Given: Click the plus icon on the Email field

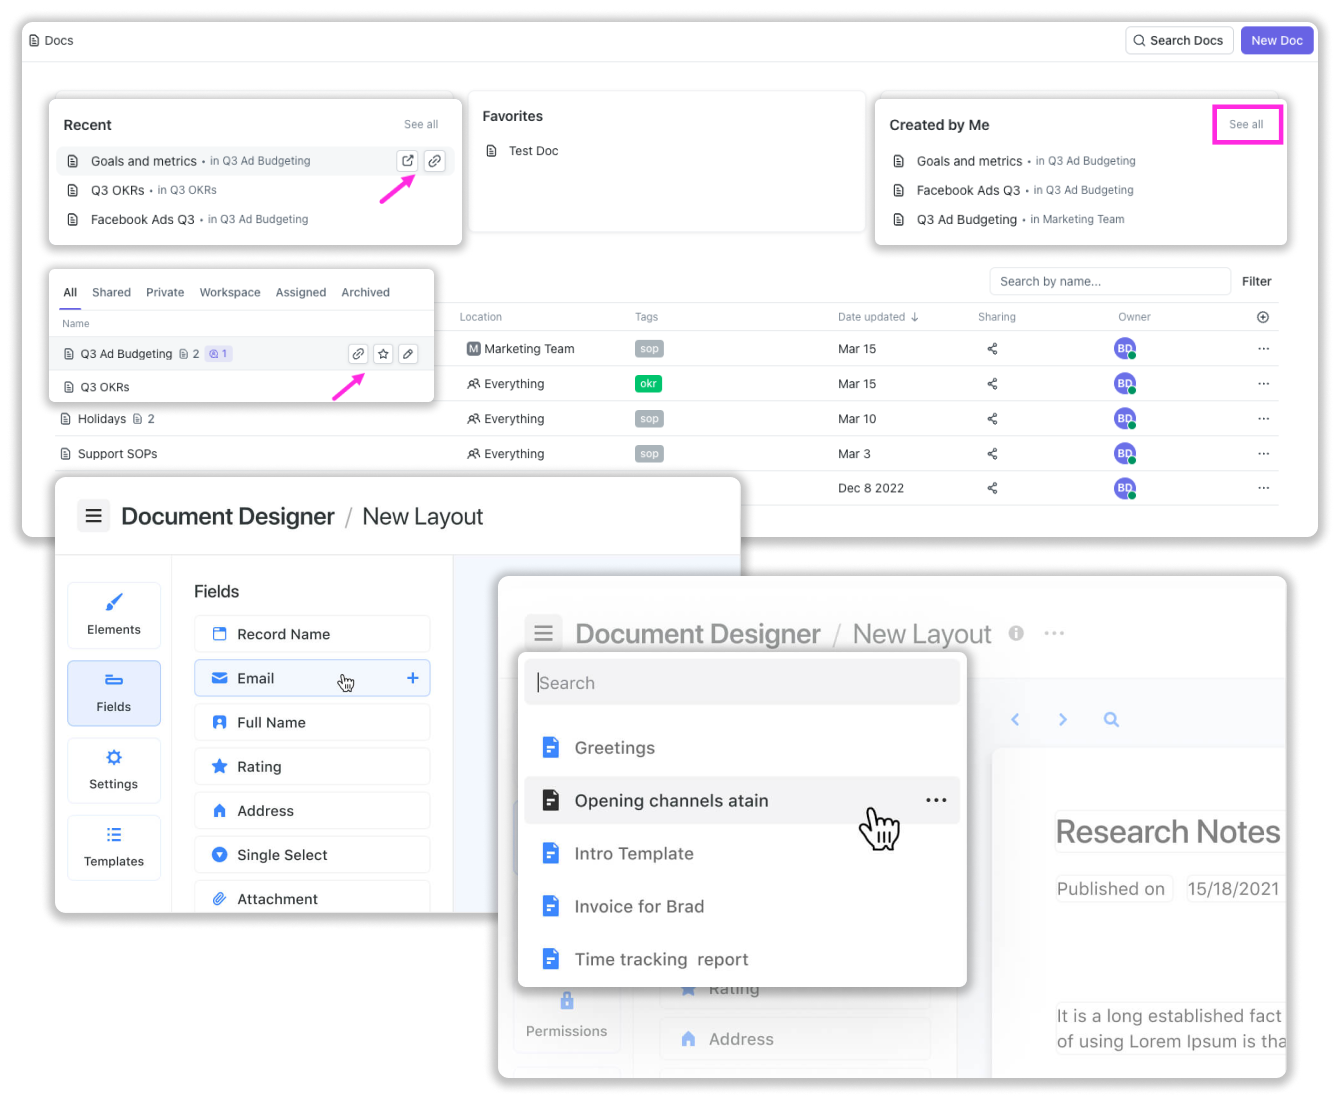Looking at the screenshot, I should pyautogui.click(x=412, y=678).
